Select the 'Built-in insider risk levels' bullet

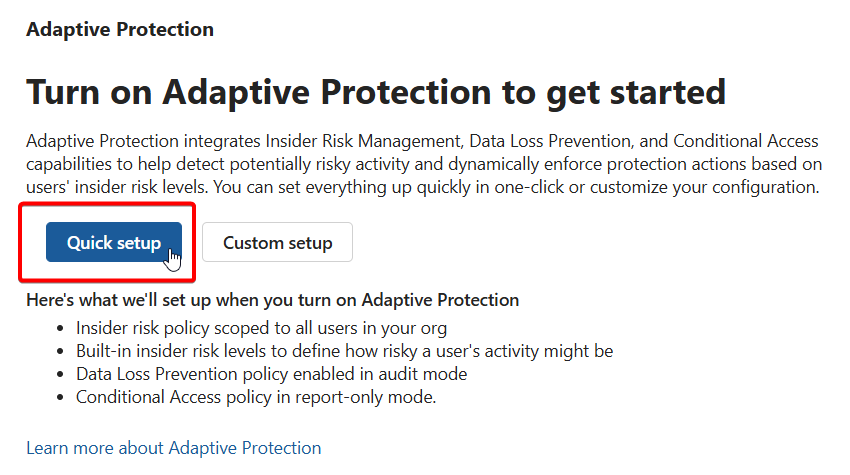344,351
